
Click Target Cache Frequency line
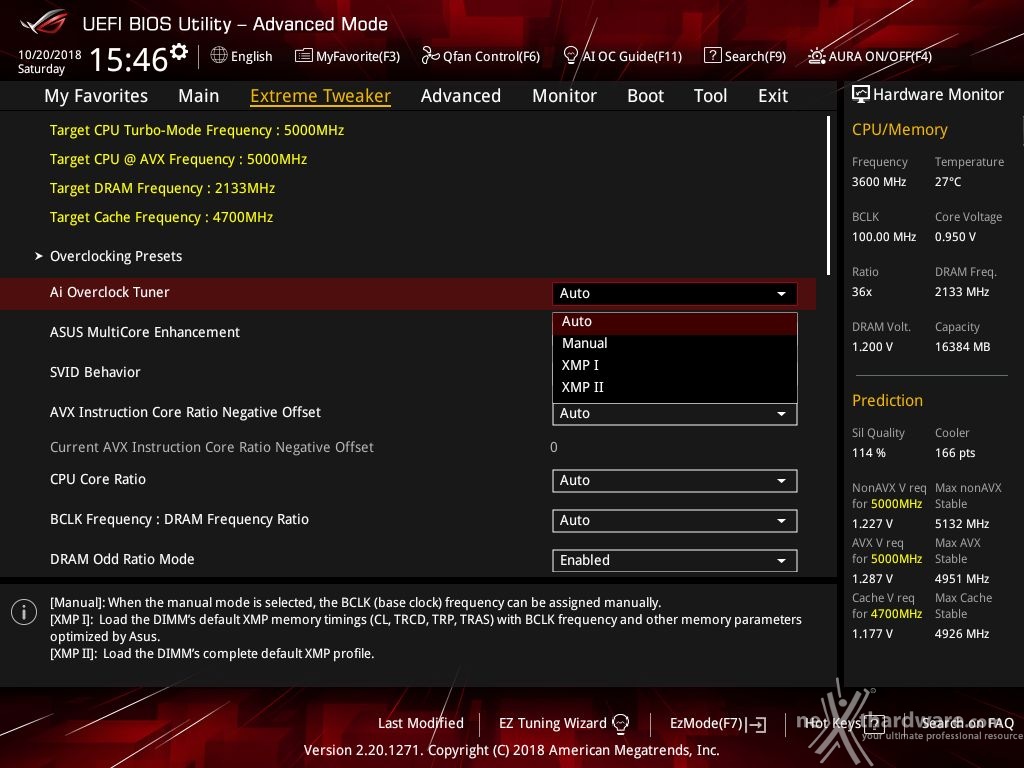(x=161, y=217)
